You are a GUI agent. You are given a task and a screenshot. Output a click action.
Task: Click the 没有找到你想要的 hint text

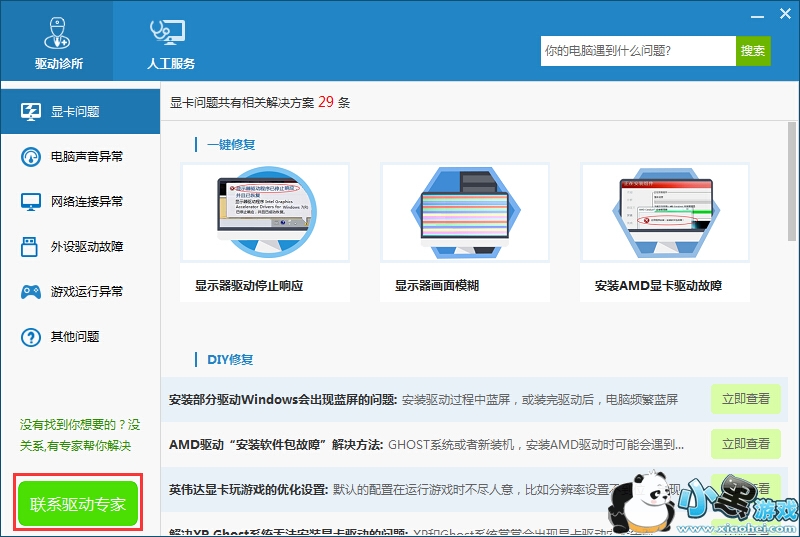pos(80,435)
